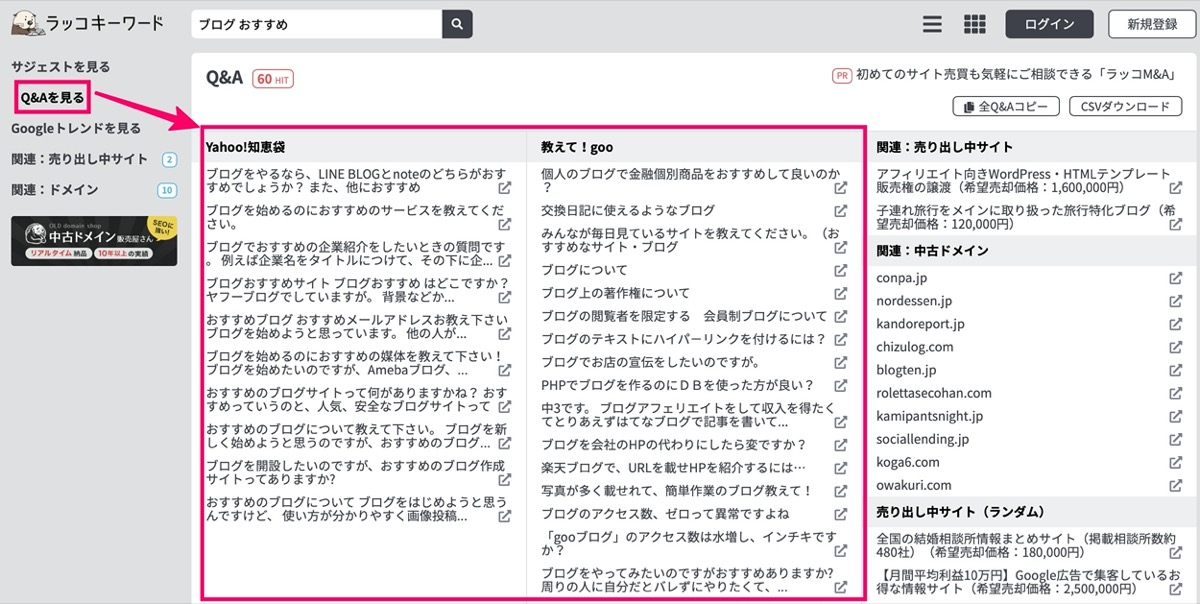Click the ログイン button
This screenshot has width=1200, height=604.
coord(1050,24)
